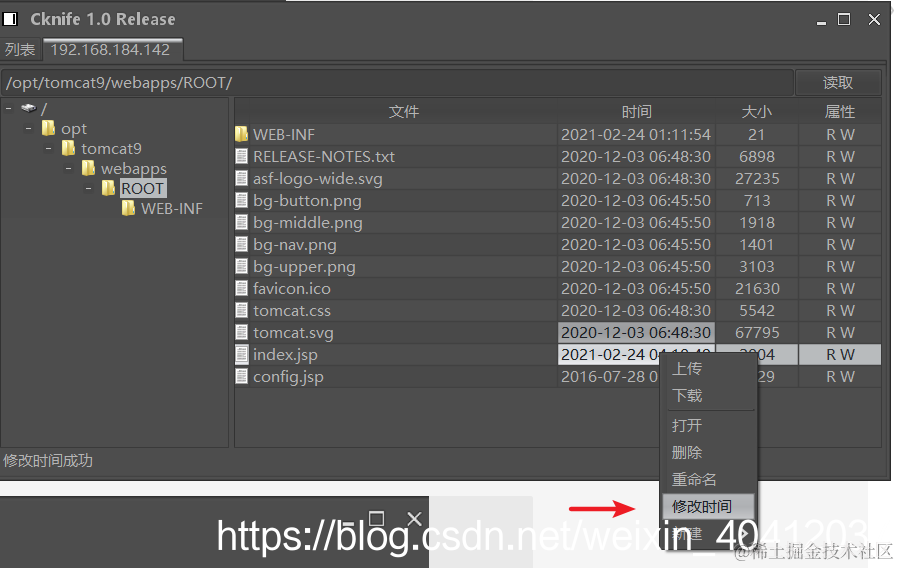Click the tomcat9 folder icon in tree
This screenshot has height=568, width=900.
coord(68,148)
